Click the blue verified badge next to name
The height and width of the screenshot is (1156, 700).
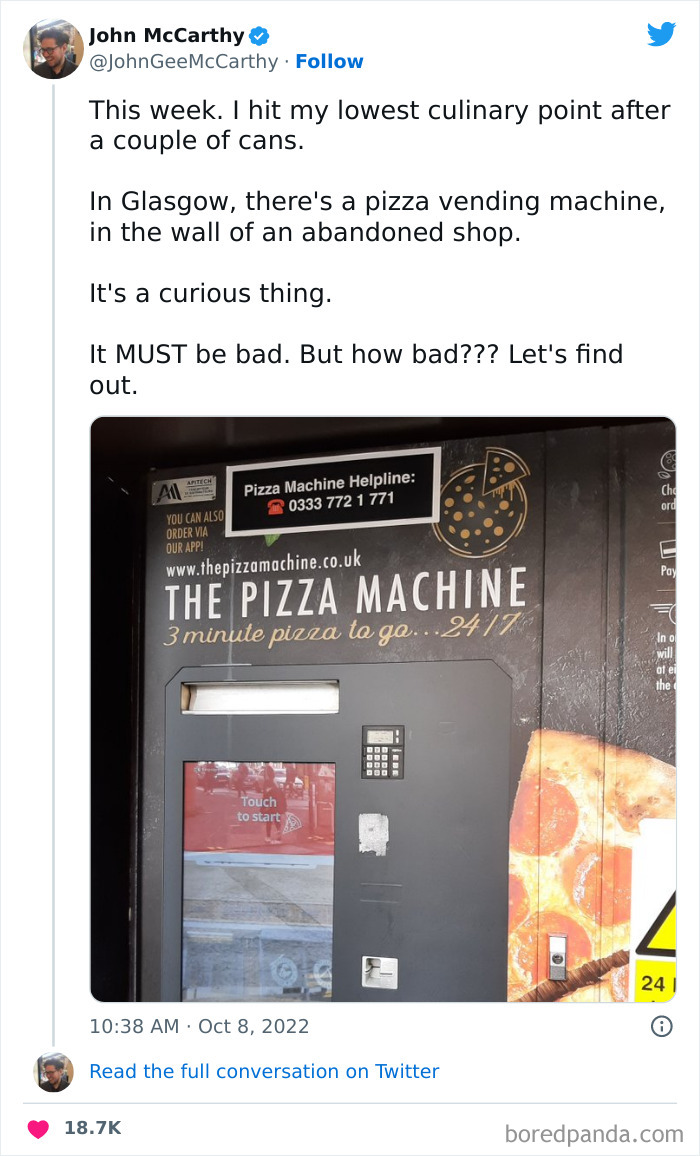(x=259, y=35)
